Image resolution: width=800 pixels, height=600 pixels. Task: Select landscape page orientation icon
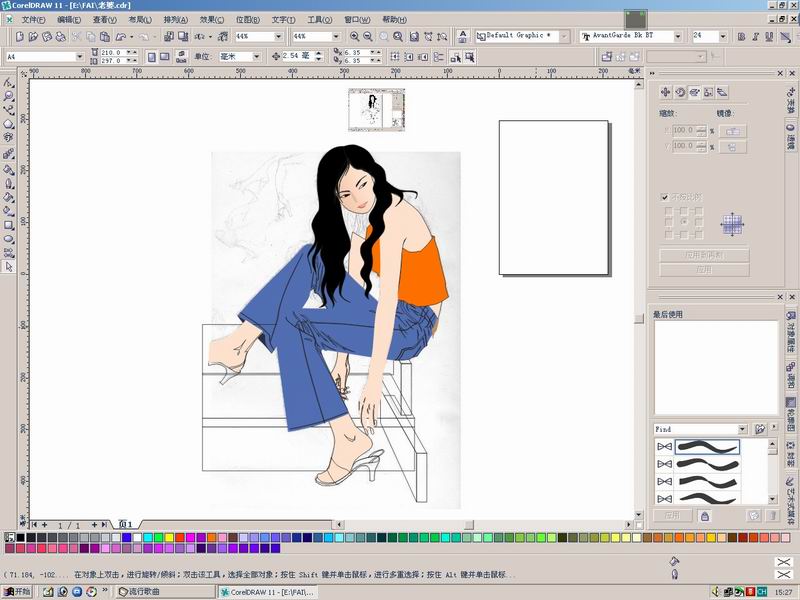pyautogui.click(x=165, y=57)
